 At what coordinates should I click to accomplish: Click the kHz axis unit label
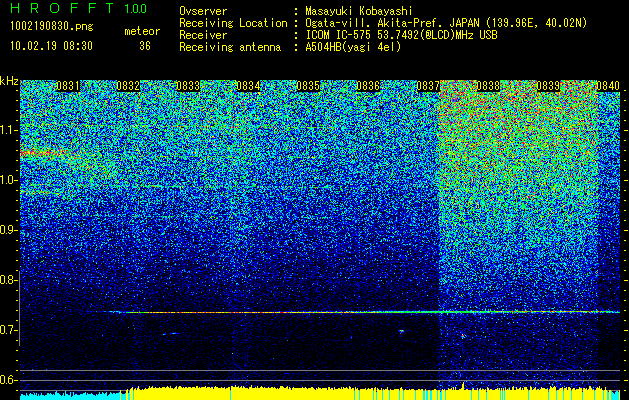tap(9, 81)
